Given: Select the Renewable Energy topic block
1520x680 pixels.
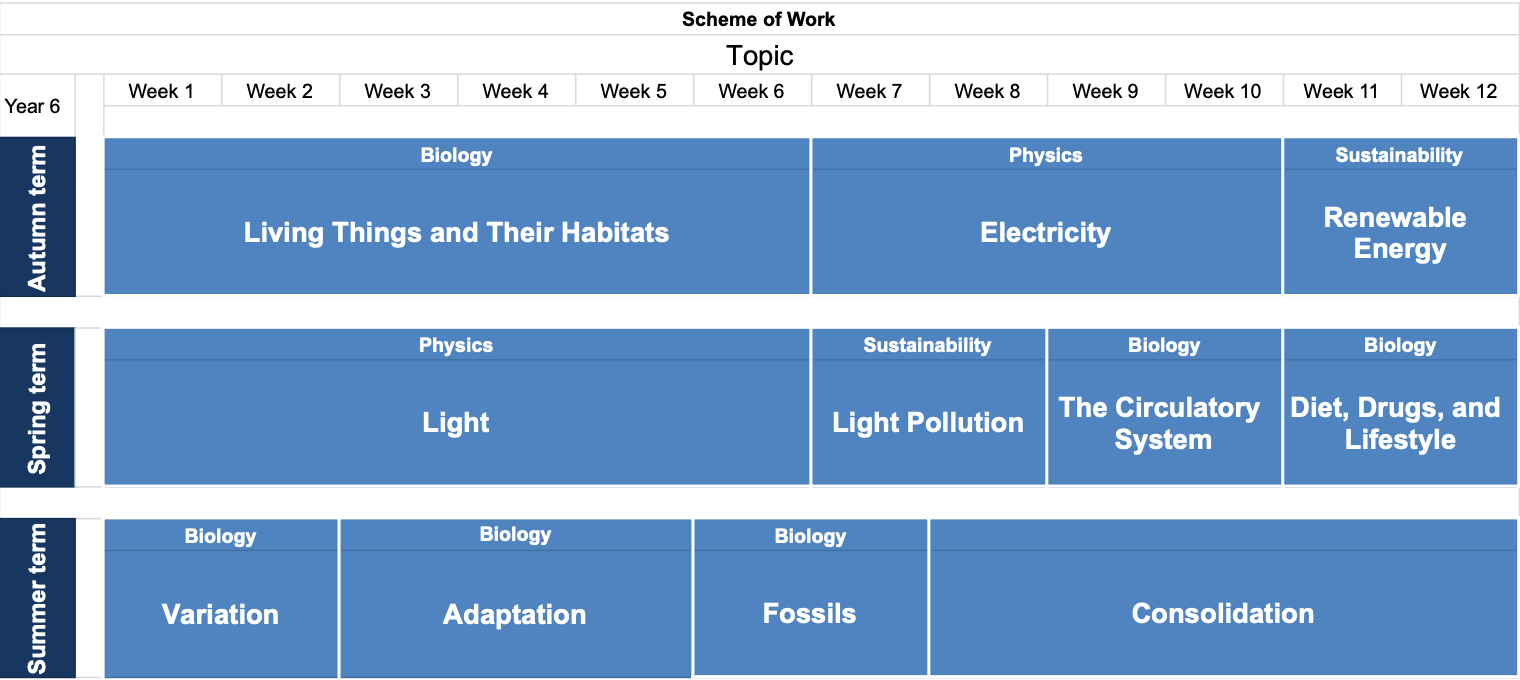Looking at the screenshot, I should pyautogui.click(x=1398, y=233).
